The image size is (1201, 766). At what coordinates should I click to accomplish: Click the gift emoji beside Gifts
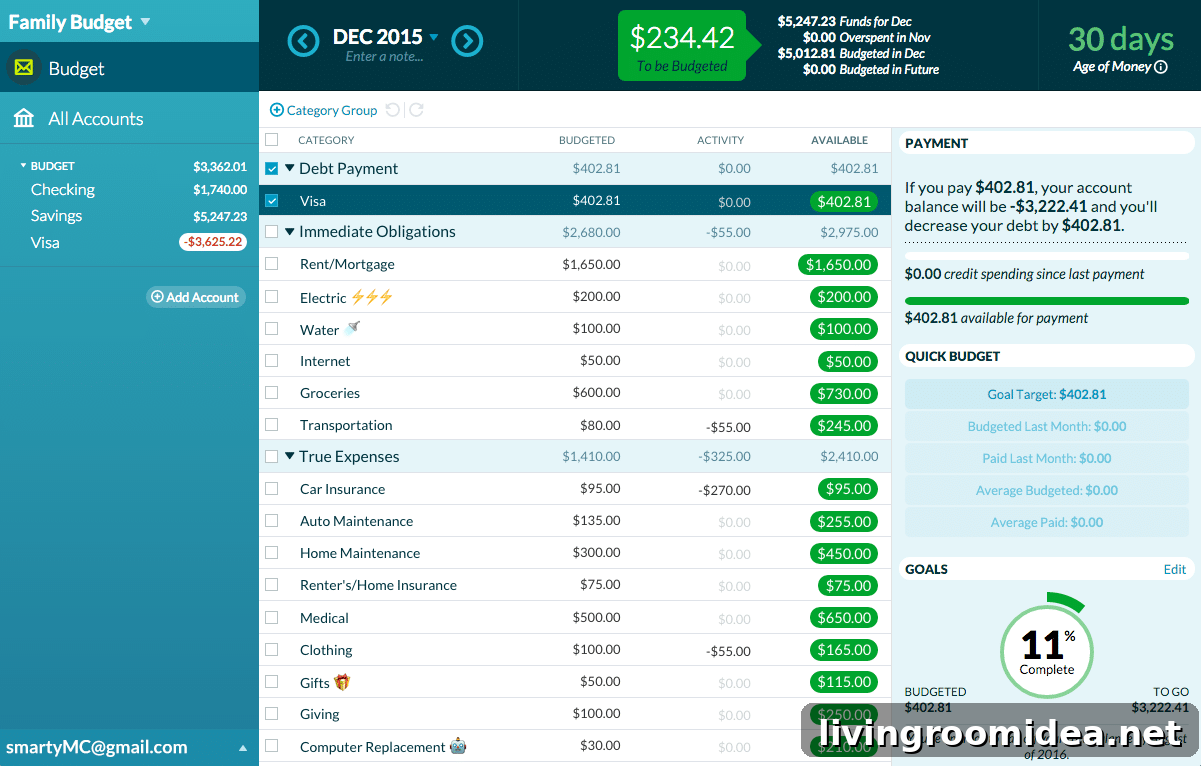point(342,682)
